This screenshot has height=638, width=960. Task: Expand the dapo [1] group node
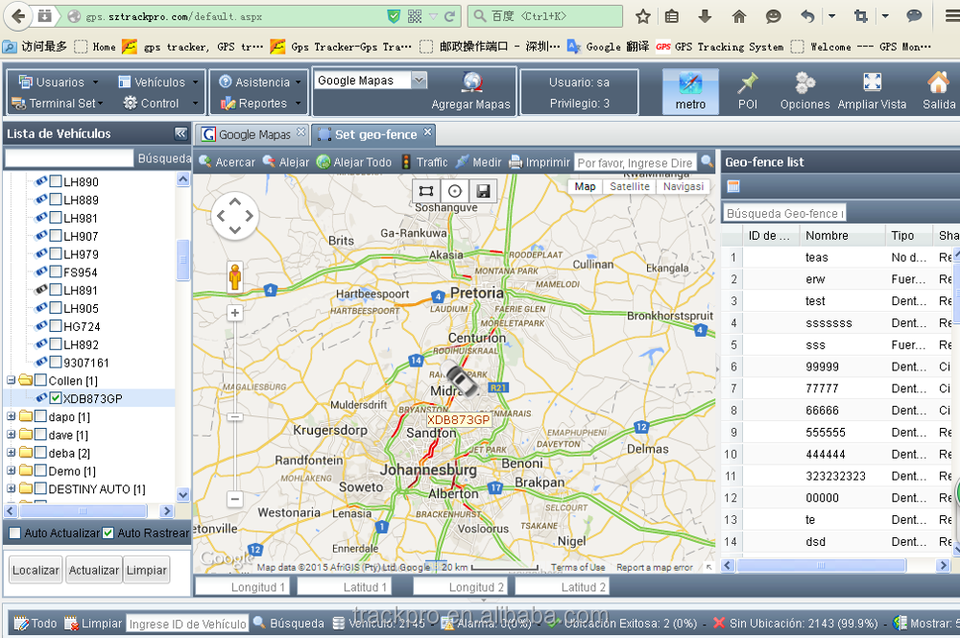click(12, 417)
